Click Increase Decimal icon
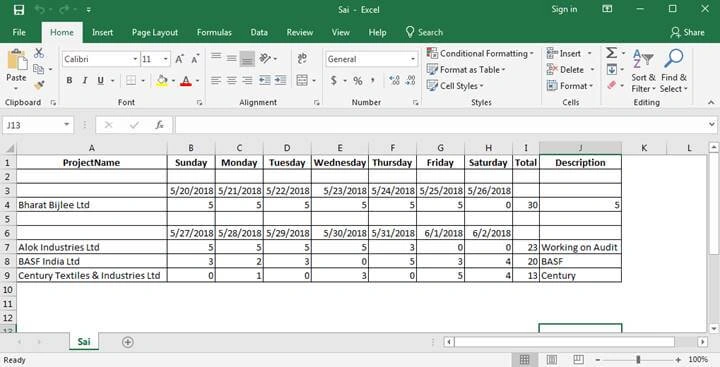 tap(394, 80)
